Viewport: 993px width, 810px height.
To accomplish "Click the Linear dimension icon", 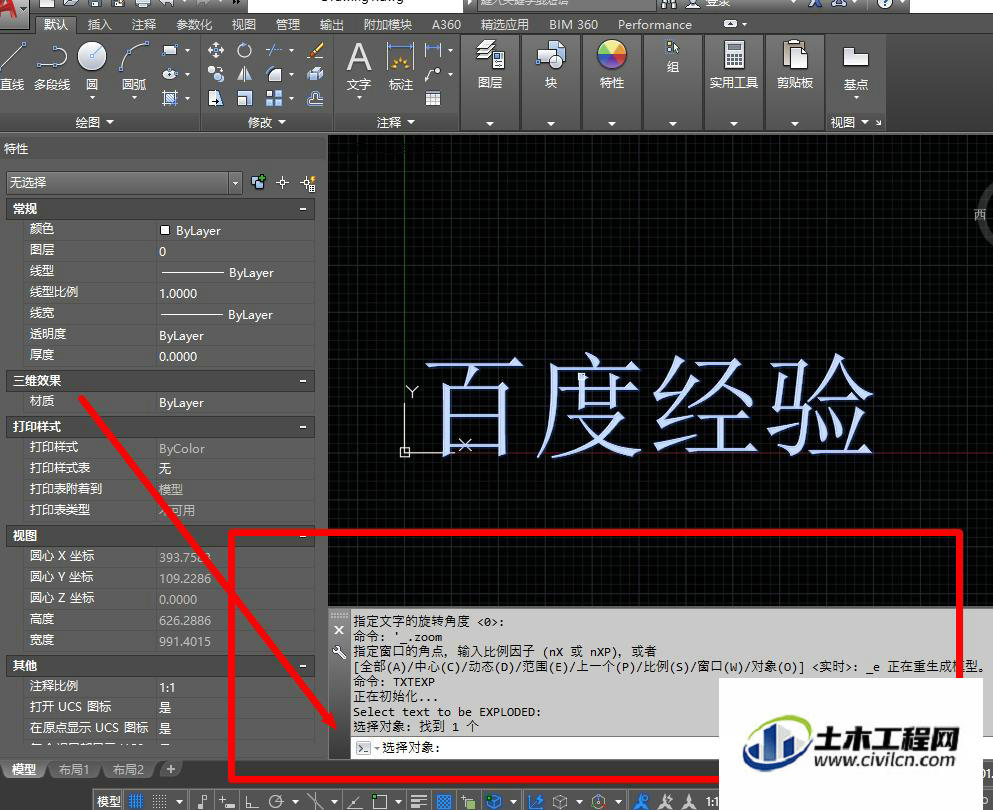I will coord(433,49).
